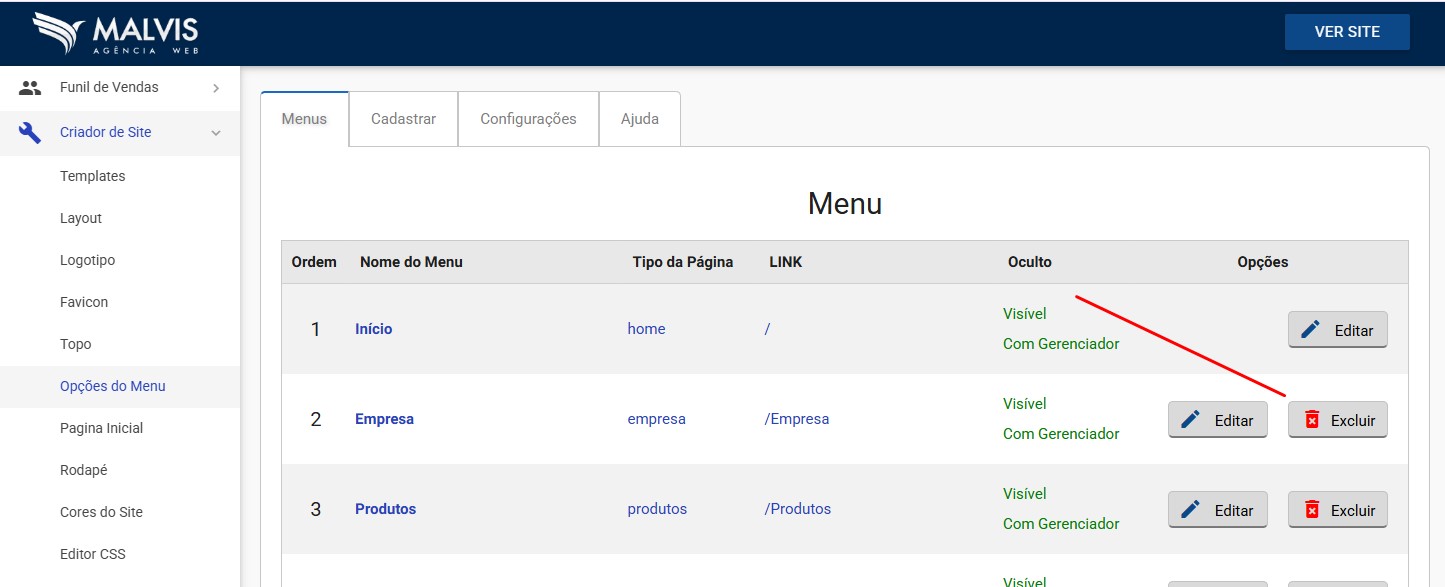Follow the /Produtos link
Screen dimensions: 1445x587
point(798,509)
